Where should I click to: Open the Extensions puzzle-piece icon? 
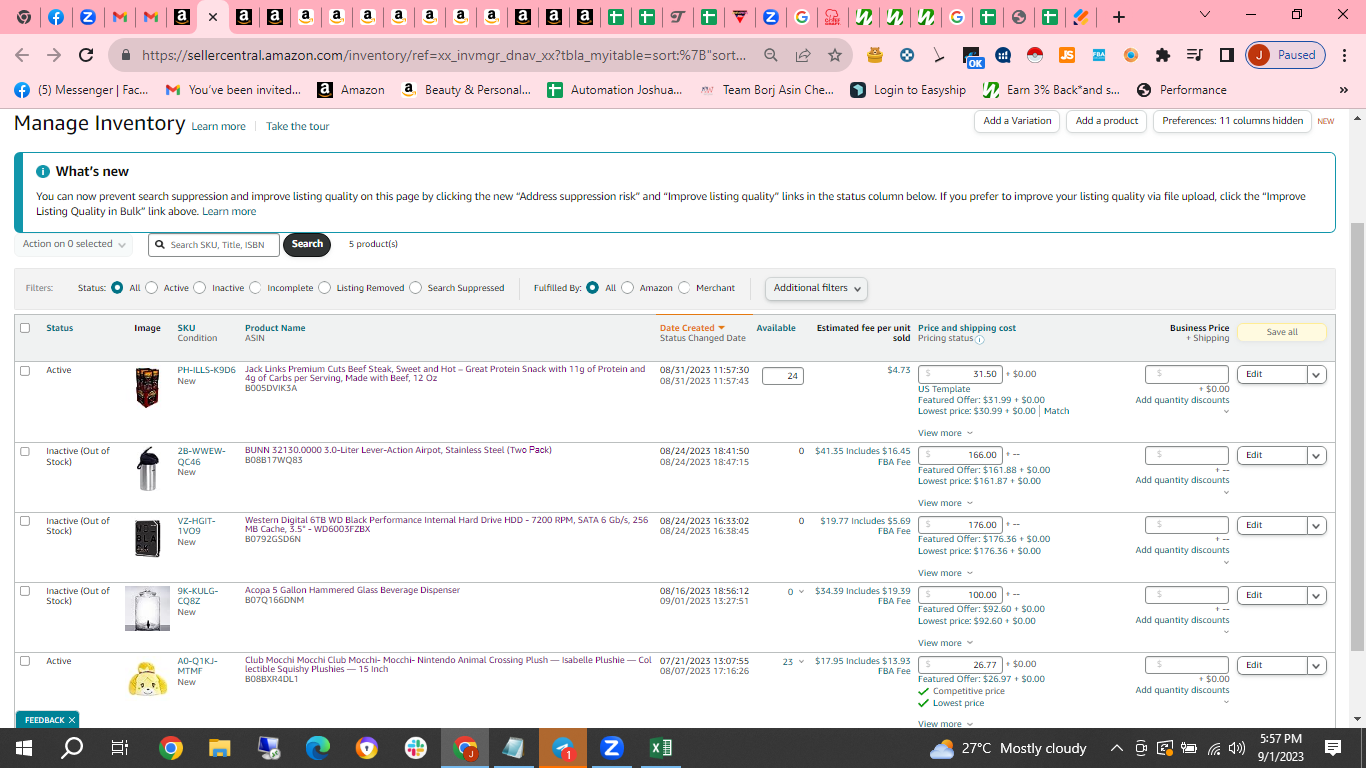pyautogui.click(x=1162, y=55)
